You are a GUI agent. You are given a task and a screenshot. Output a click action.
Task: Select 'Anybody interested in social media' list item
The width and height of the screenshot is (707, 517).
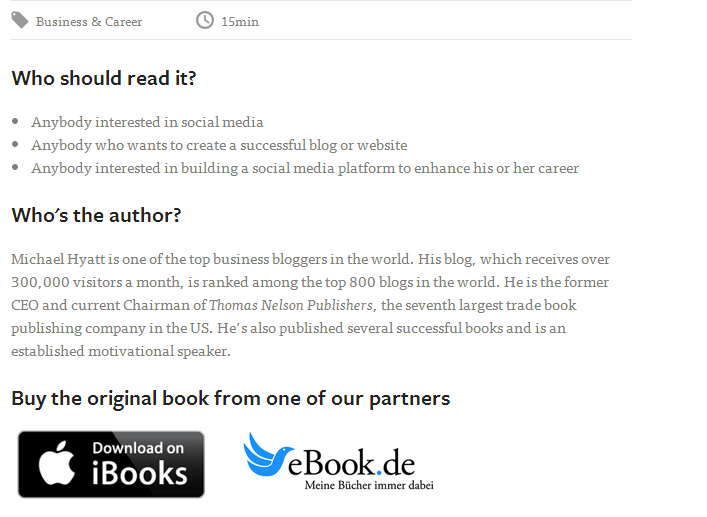coord(147,122)
